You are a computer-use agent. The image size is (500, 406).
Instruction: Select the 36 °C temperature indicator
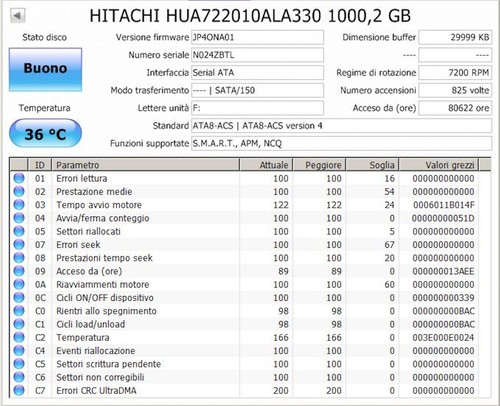(x=45, y=134)
